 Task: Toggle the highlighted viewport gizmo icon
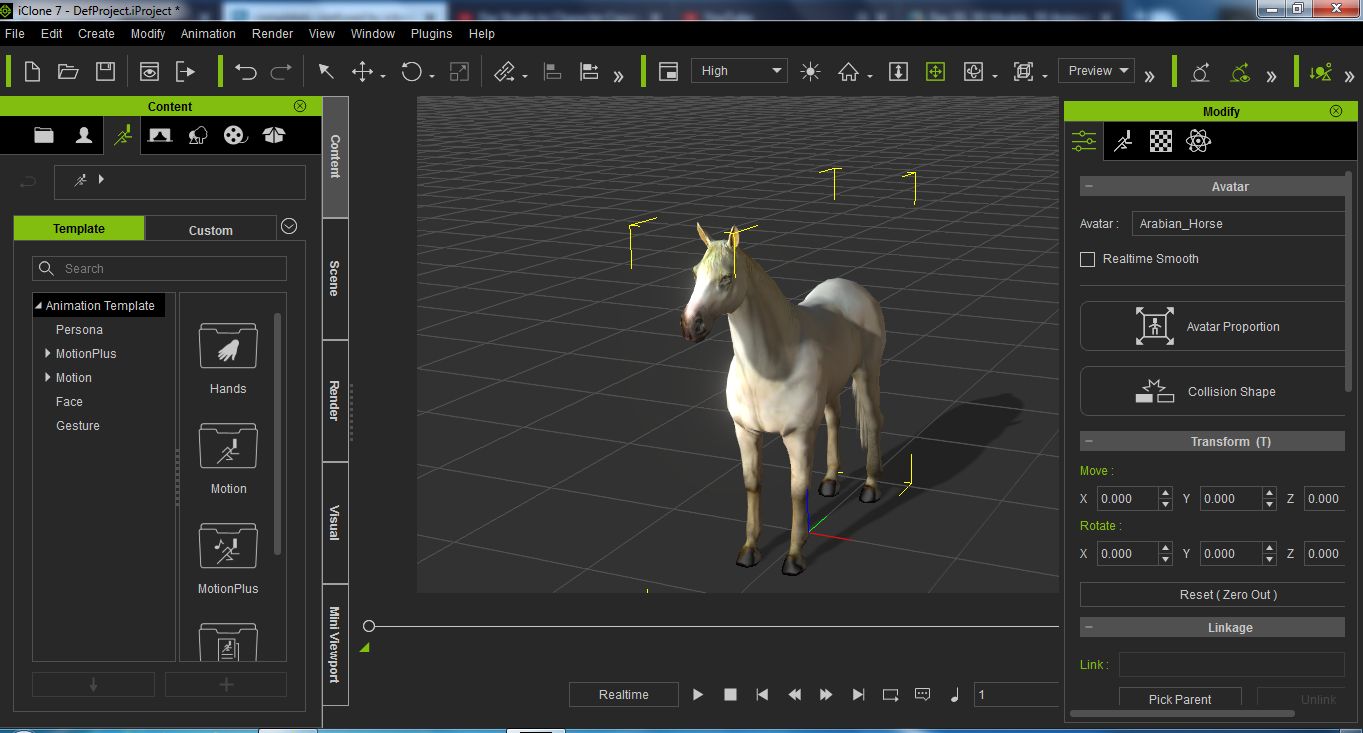pos(935,71)
